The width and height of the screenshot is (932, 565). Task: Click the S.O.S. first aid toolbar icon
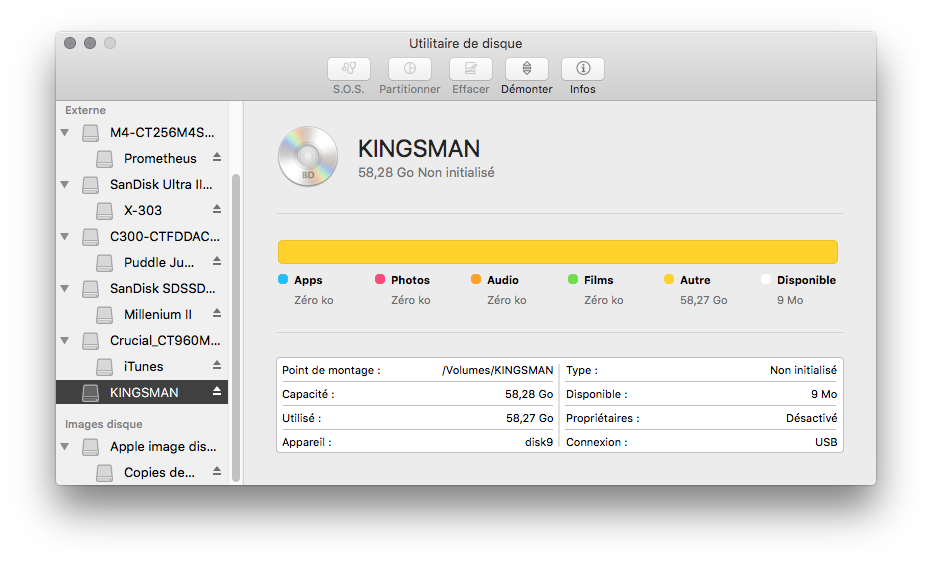pyautogui.click(x=349, y=69)
